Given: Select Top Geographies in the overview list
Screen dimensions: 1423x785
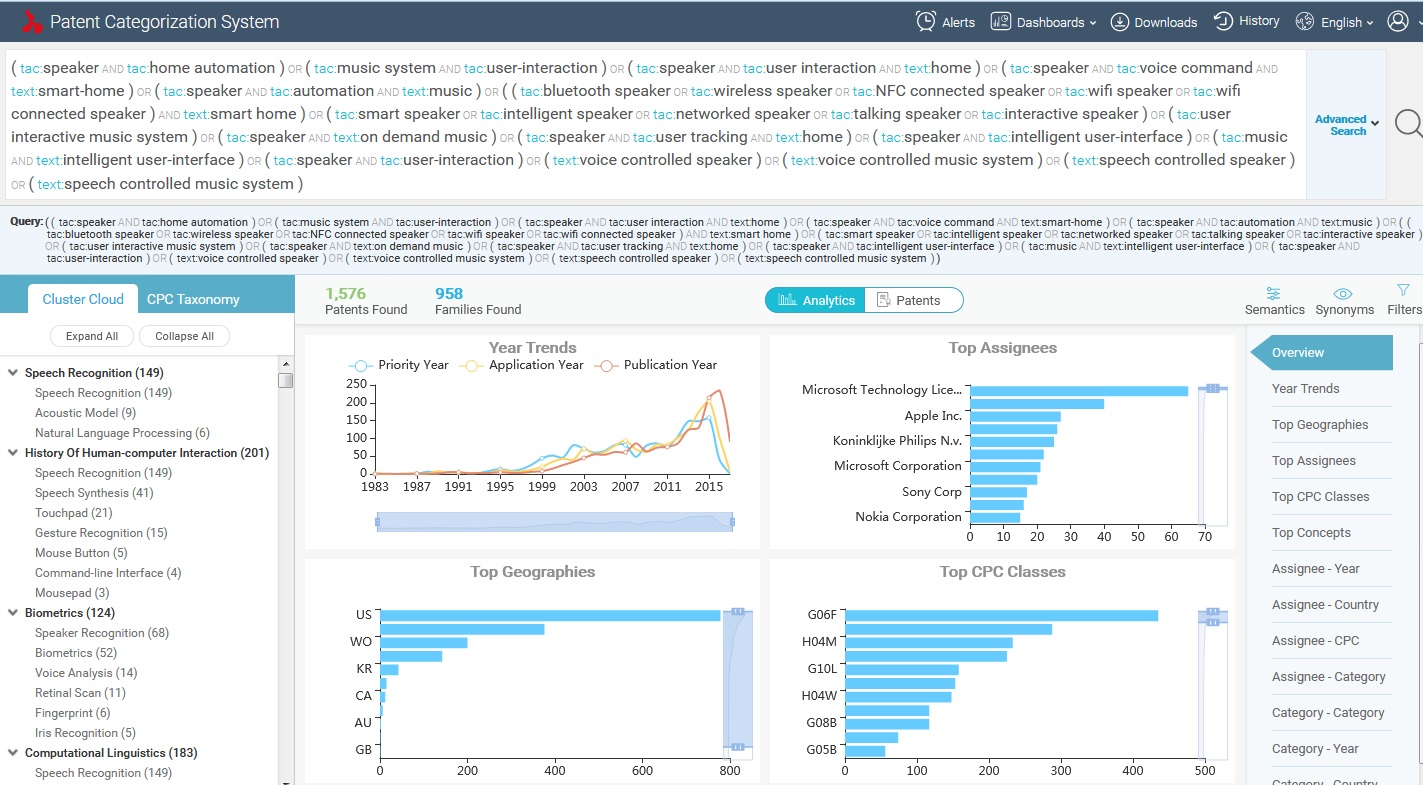Looking at the screenshot, I should [x=1319, y=425].
